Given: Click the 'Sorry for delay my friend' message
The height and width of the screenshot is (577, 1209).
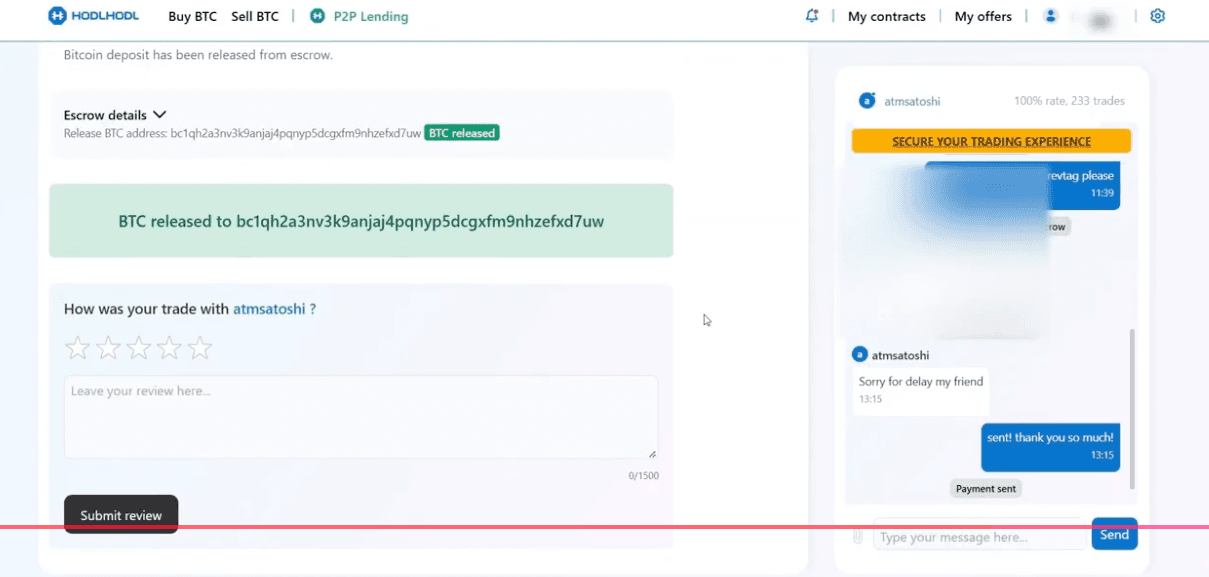Looking at the screenshot, I should pos(920,389).
